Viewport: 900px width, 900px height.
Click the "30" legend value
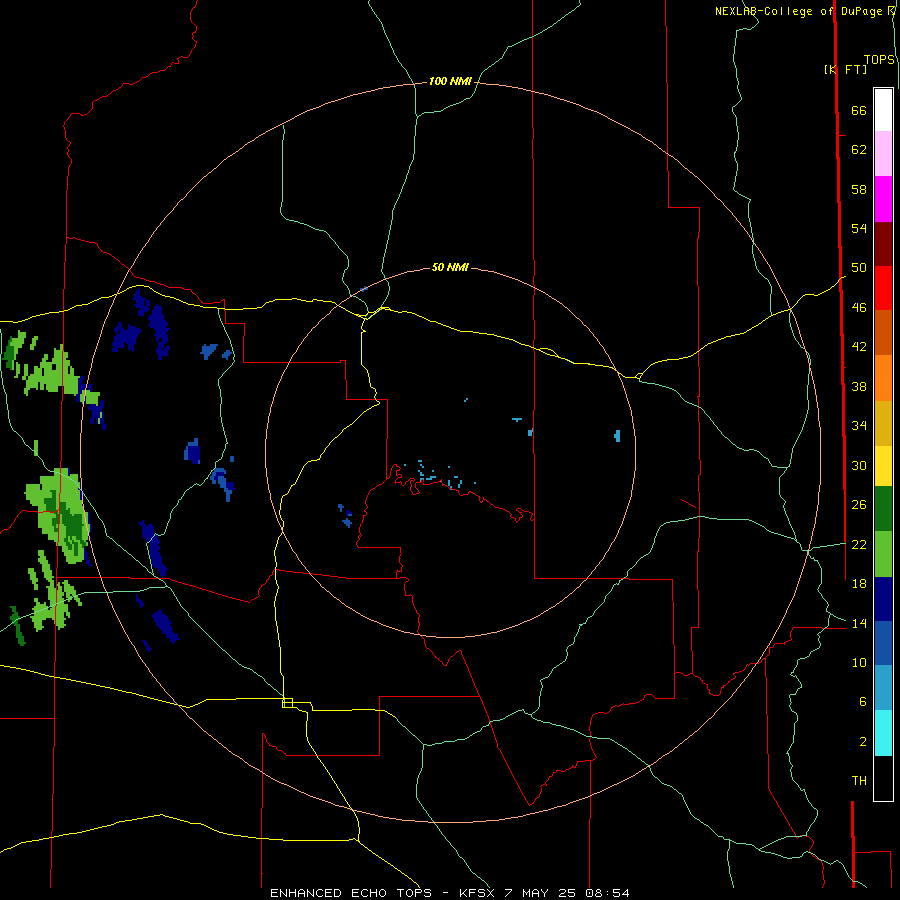[859, 465]
